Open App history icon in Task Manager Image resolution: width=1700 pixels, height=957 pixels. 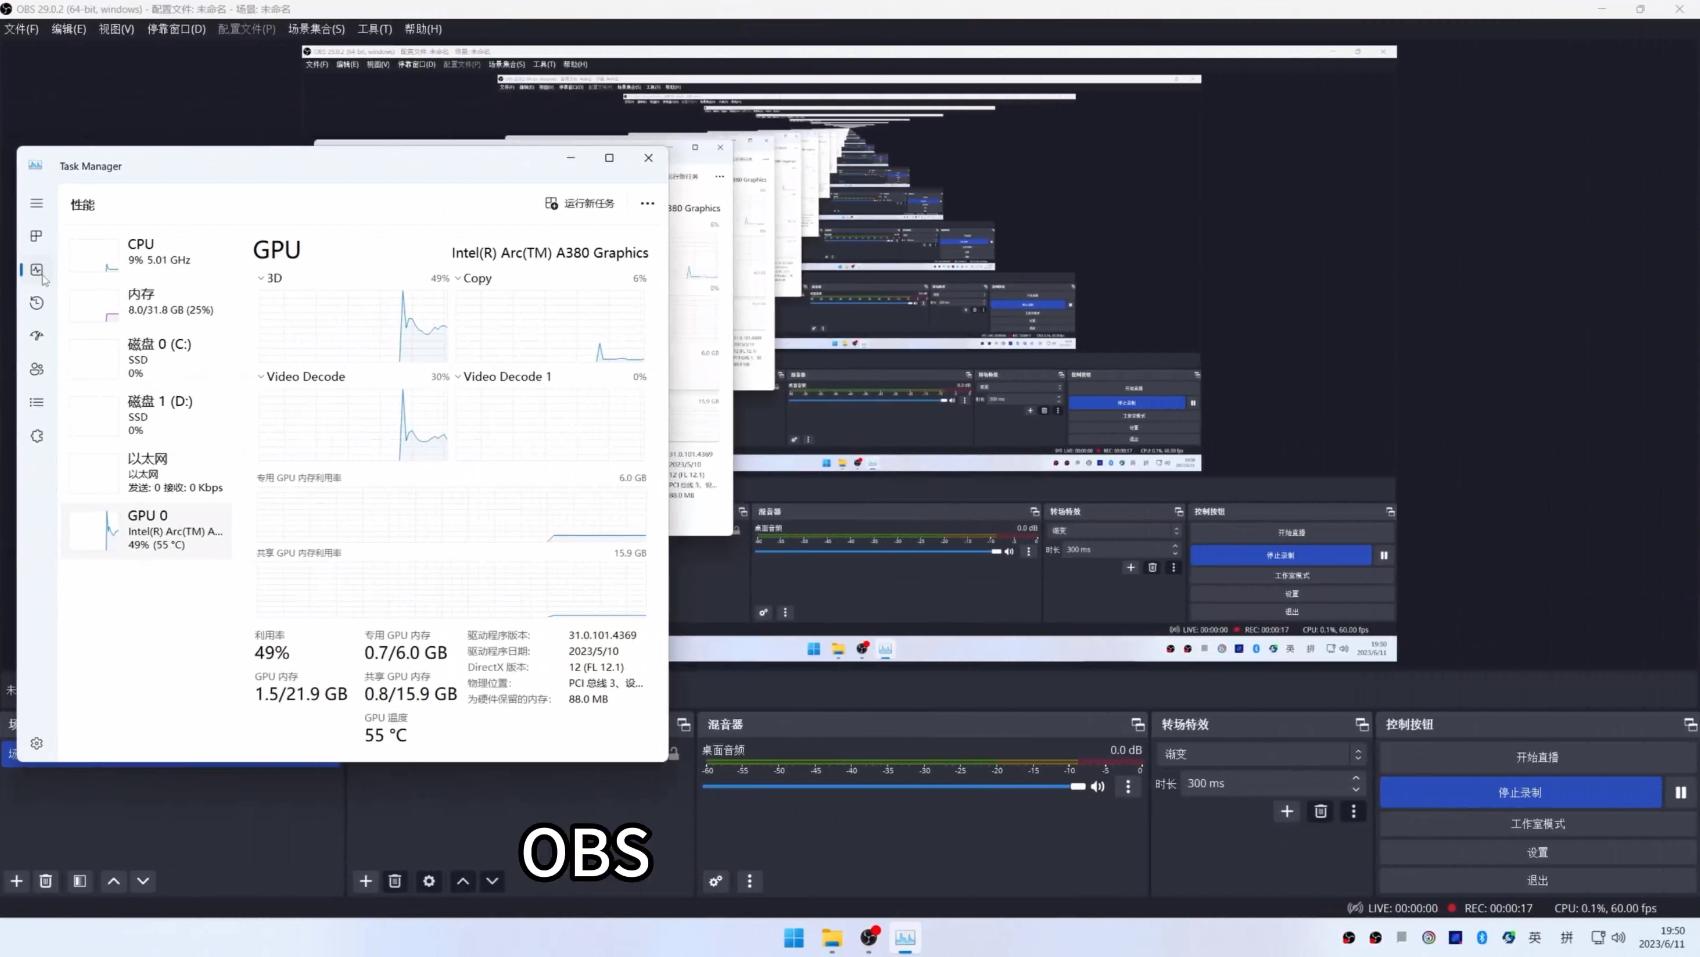coord(37,303)
